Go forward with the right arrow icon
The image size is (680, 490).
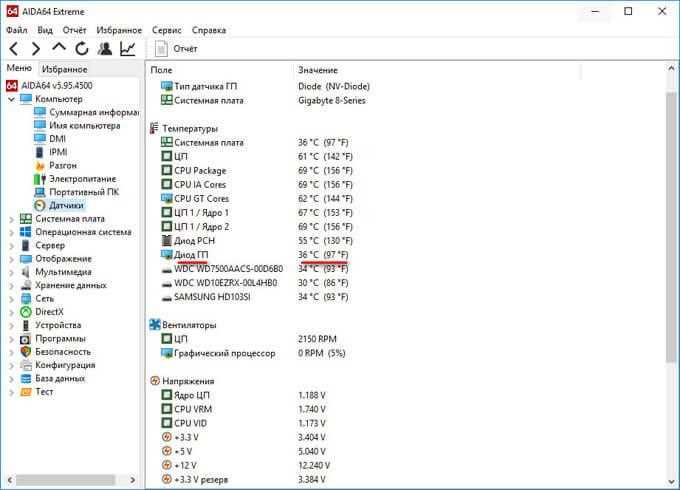point(36,49)
